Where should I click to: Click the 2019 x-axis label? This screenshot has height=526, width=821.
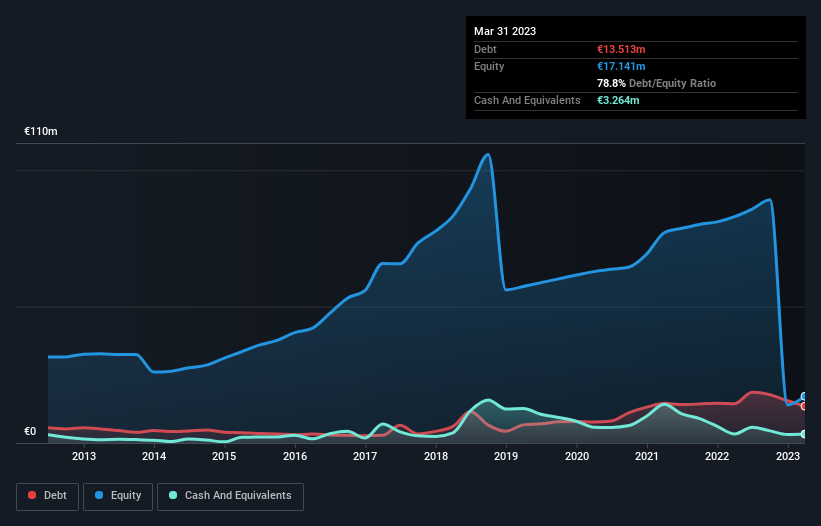[x=506, y=456]
